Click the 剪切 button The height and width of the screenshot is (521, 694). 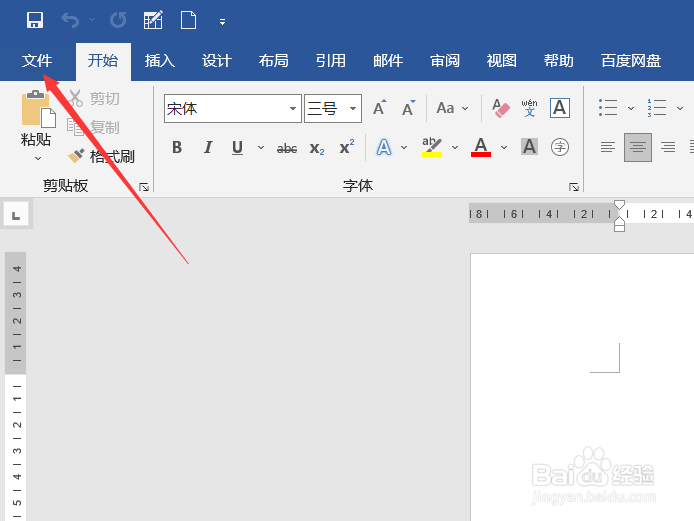click(x=94, y=98)
